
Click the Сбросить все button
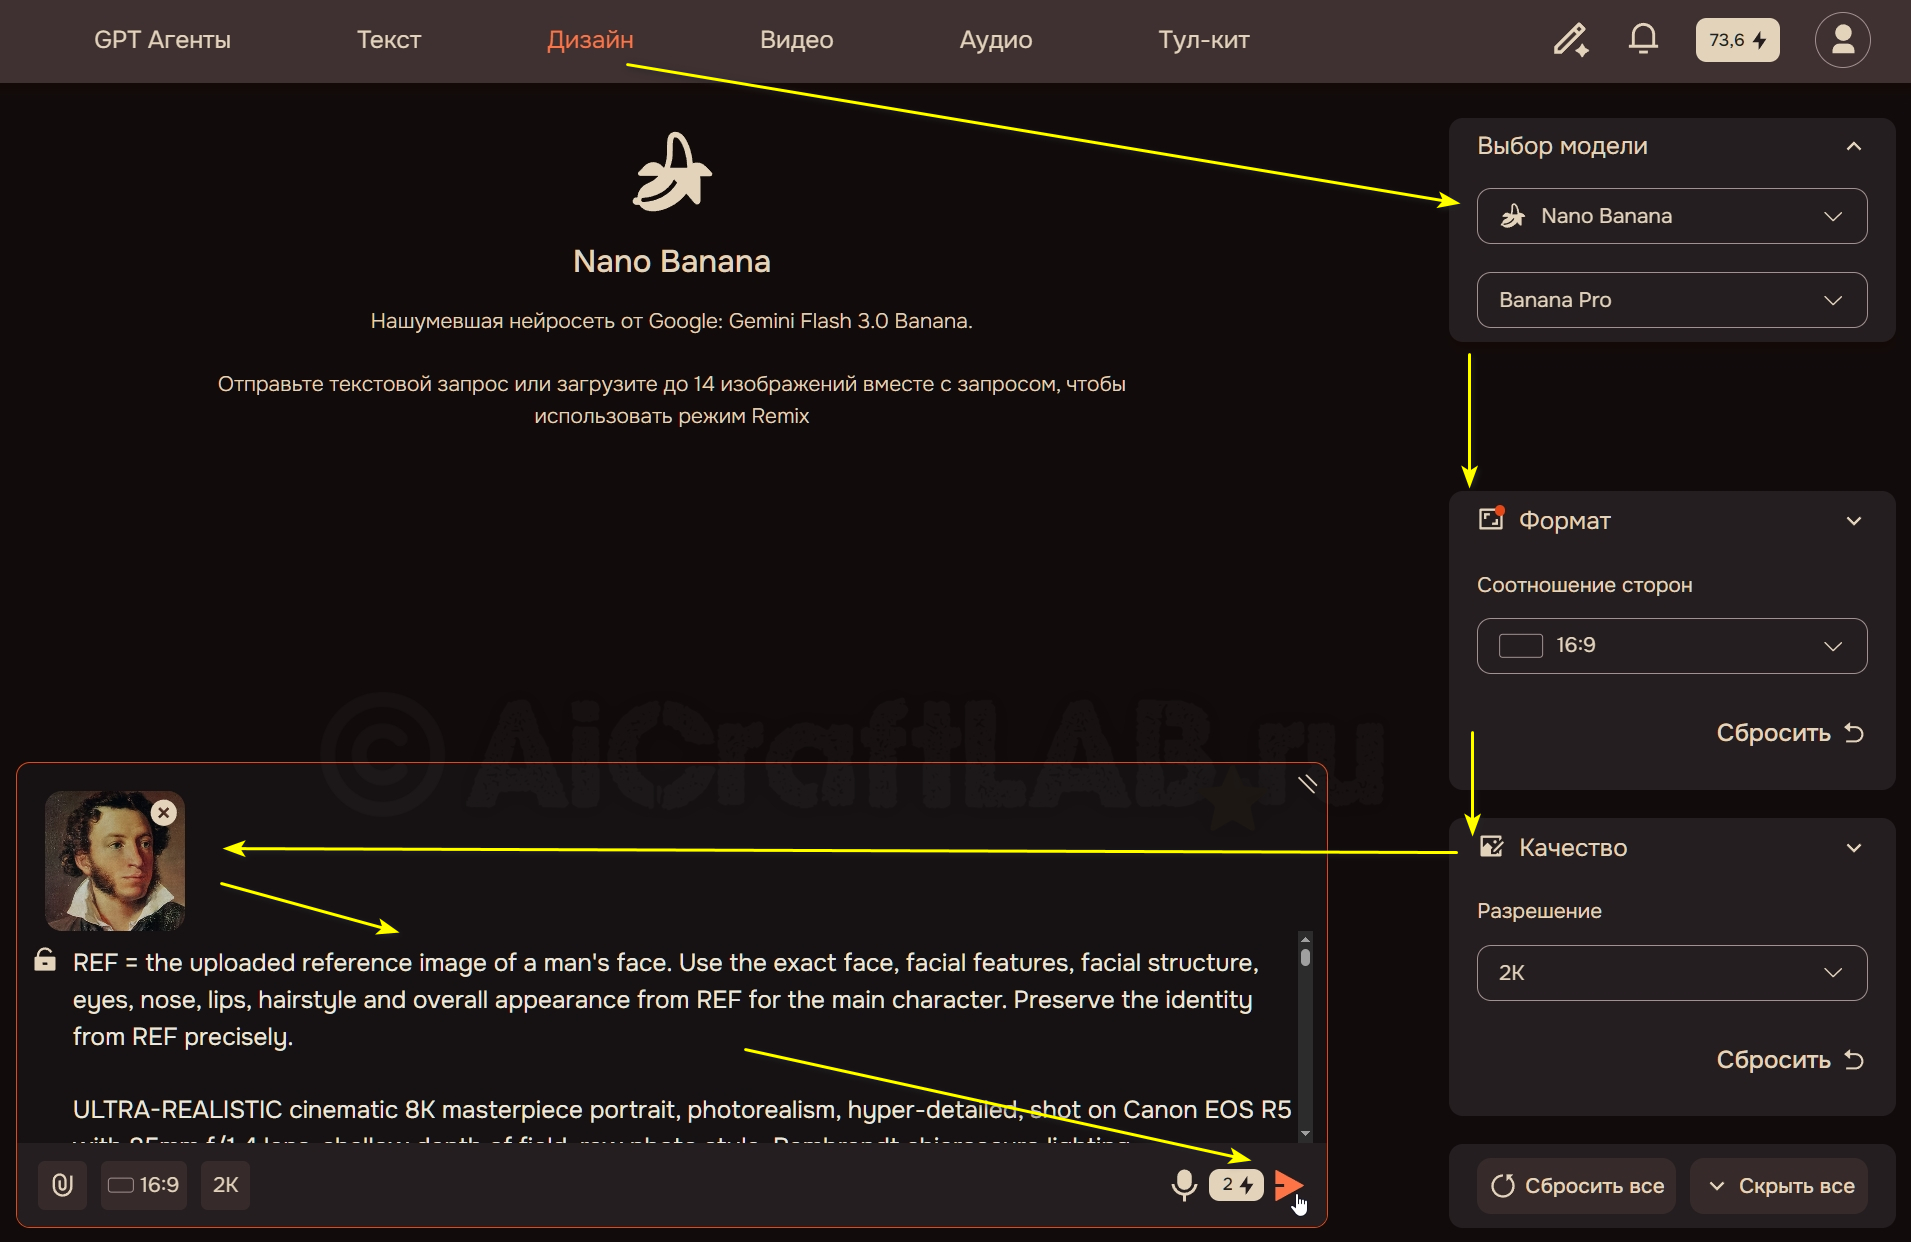point(1577,1186)
